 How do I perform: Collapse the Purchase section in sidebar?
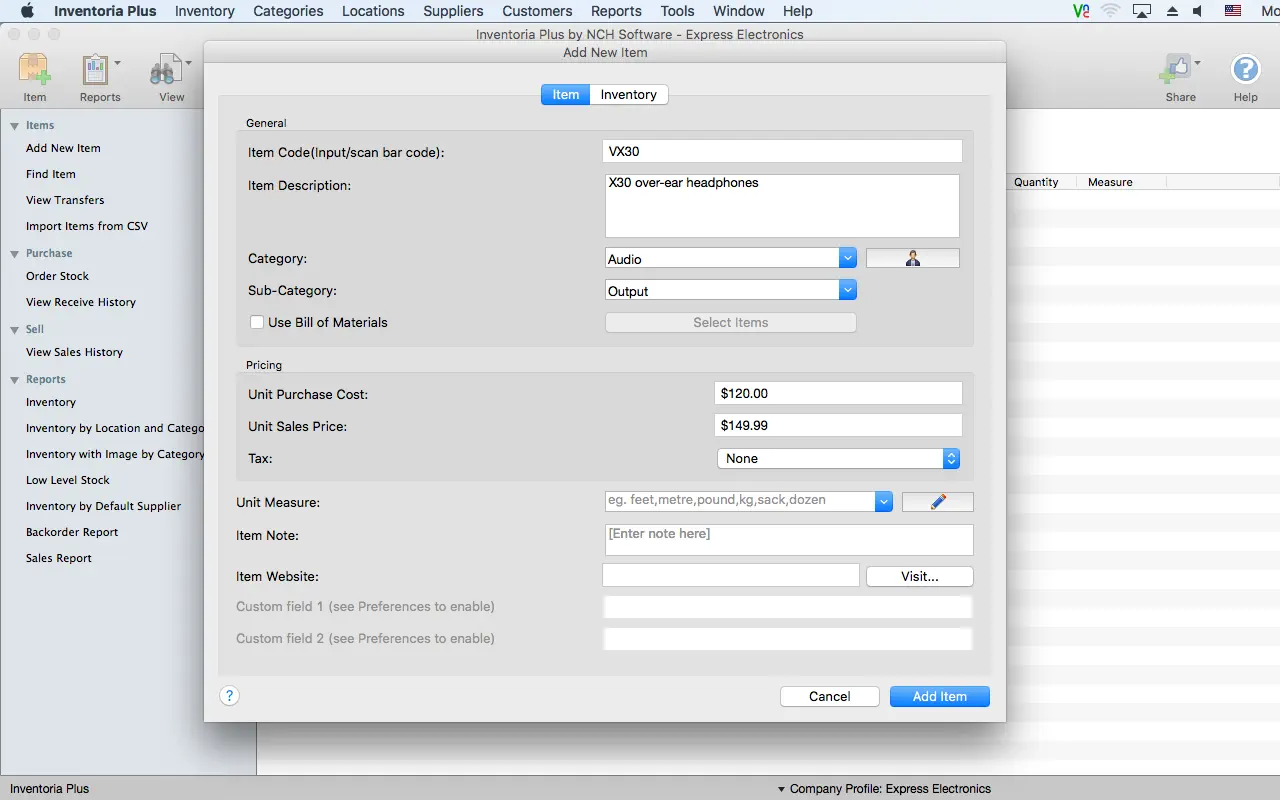click(x=15, y=254)
